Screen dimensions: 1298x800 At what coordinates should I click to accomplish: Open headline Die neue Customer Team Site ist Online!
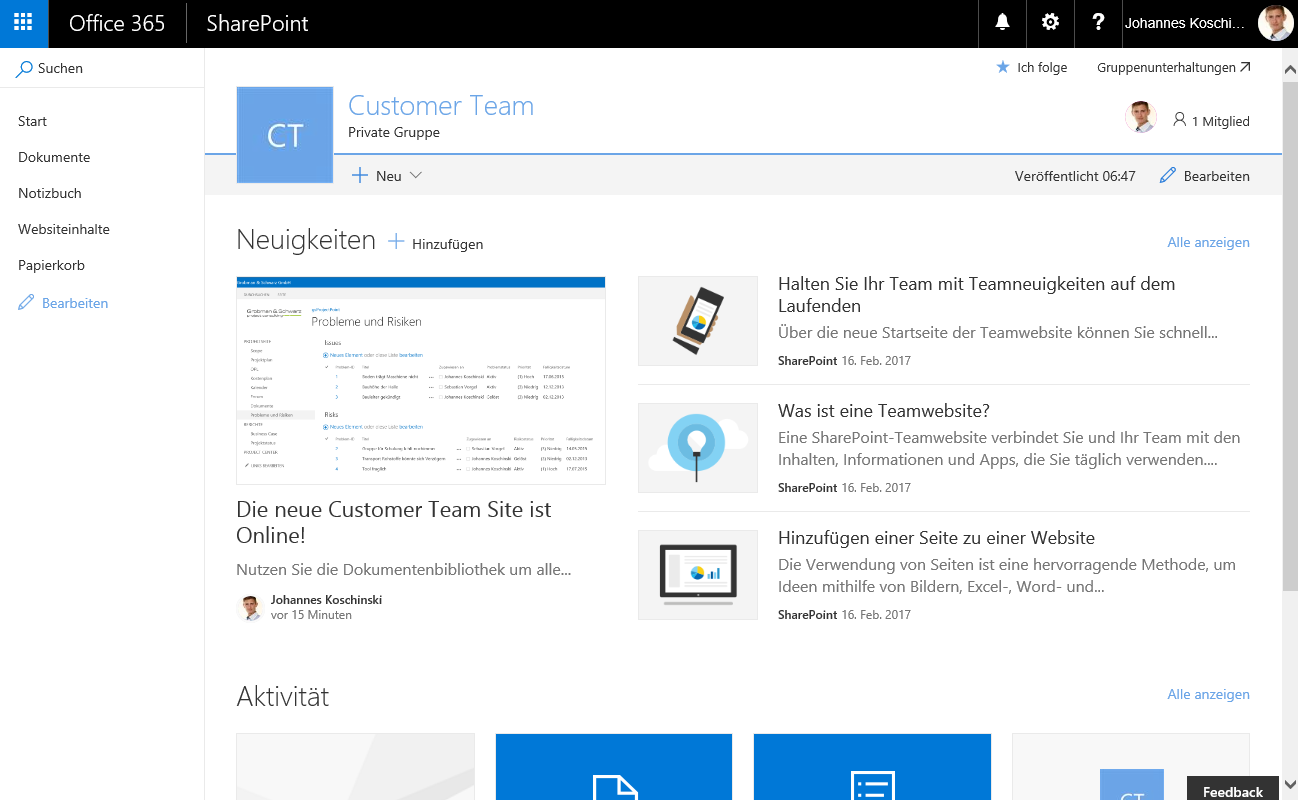(394, 522)
